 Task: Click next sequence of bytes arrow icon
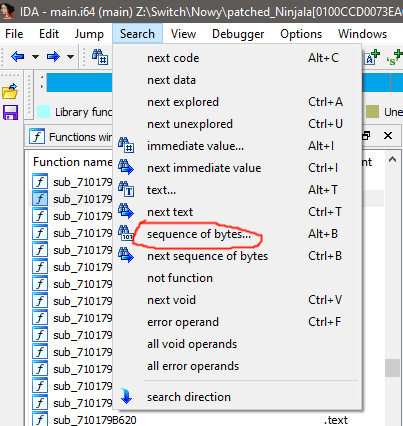(126, 256)
